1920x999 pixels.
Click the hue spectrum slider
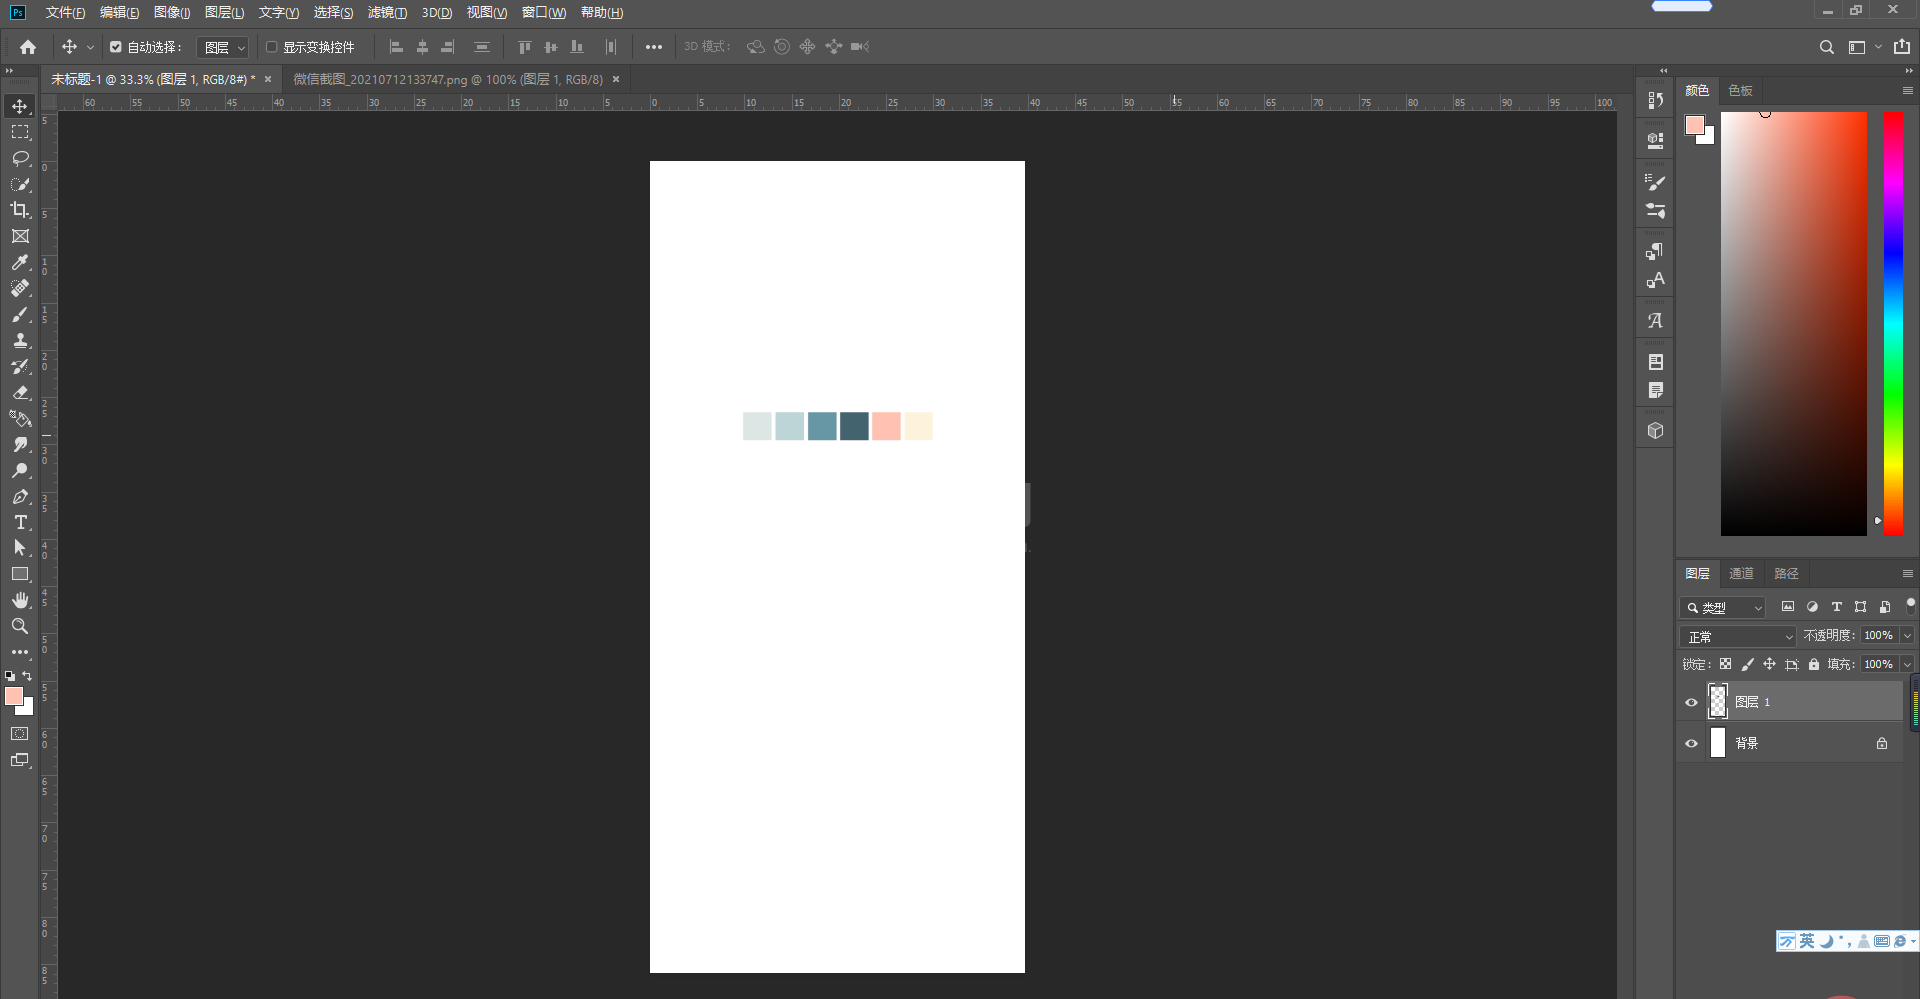point(1894,323)
